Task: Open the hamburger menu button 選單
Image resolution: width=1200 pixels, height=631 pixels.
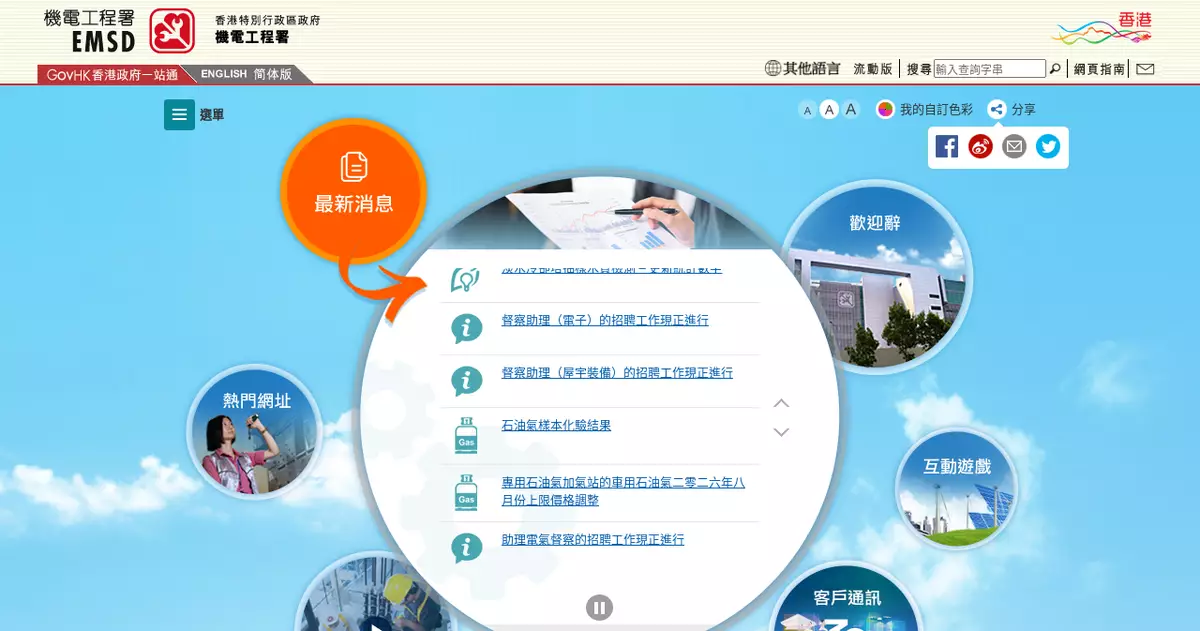Action: pyautogui.click(x=179, y=115)
